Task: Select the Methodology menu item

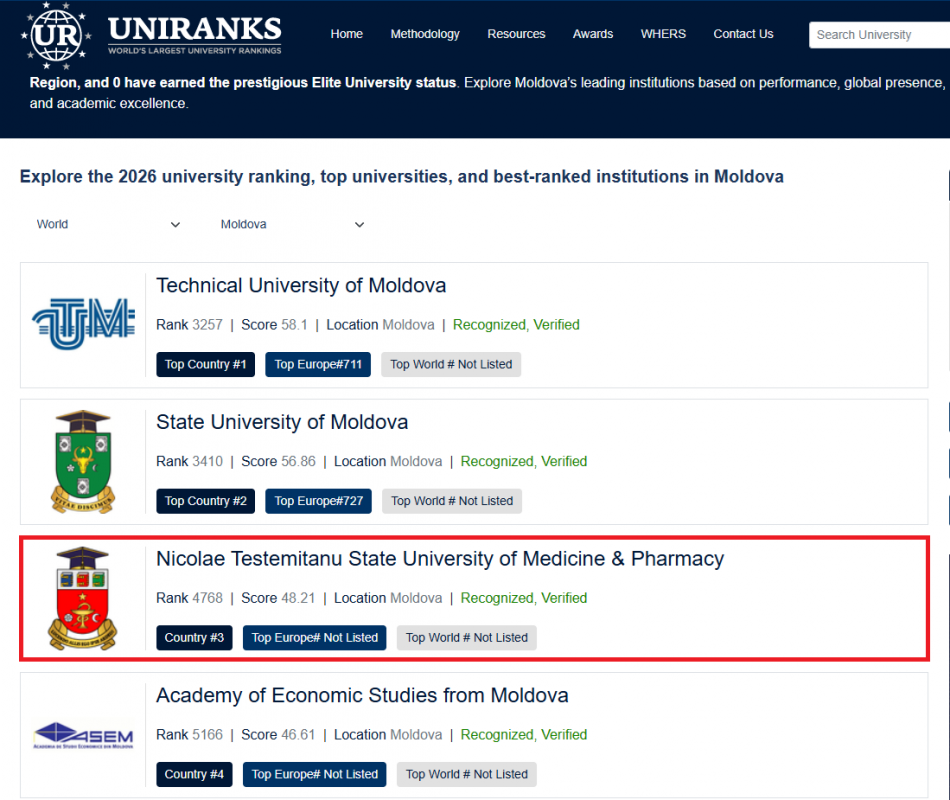Action: (425, 33)
